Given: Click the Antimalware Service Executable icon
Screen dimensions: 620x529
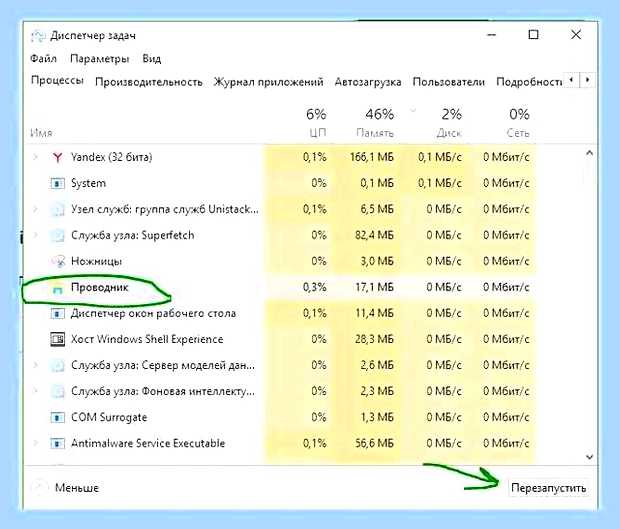Looking at the screenshot, I should (58, 444).
